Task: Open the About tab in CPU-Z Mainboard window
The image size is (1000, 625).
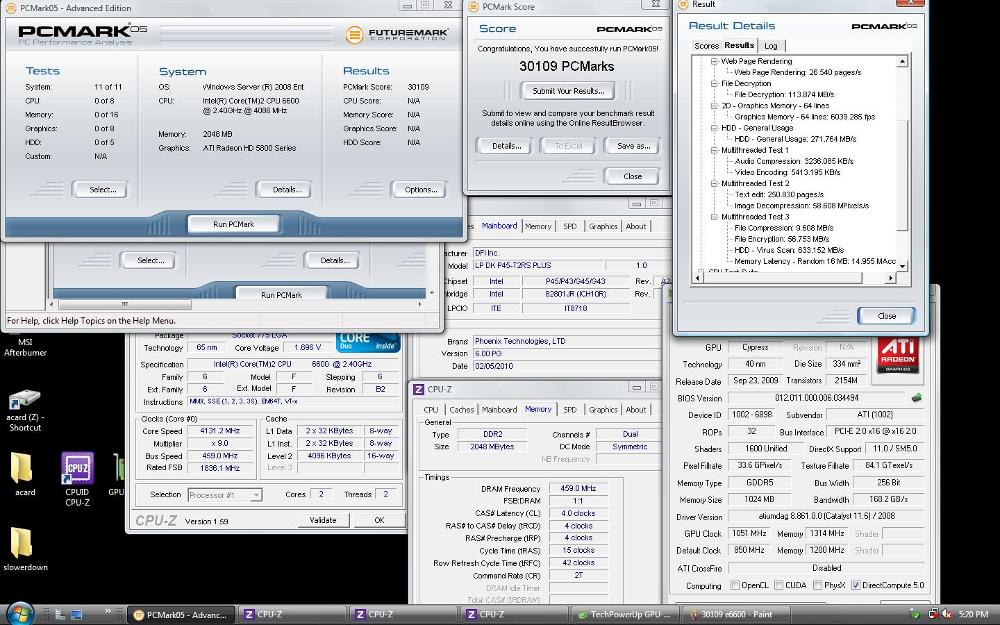Action: point(636,226)
